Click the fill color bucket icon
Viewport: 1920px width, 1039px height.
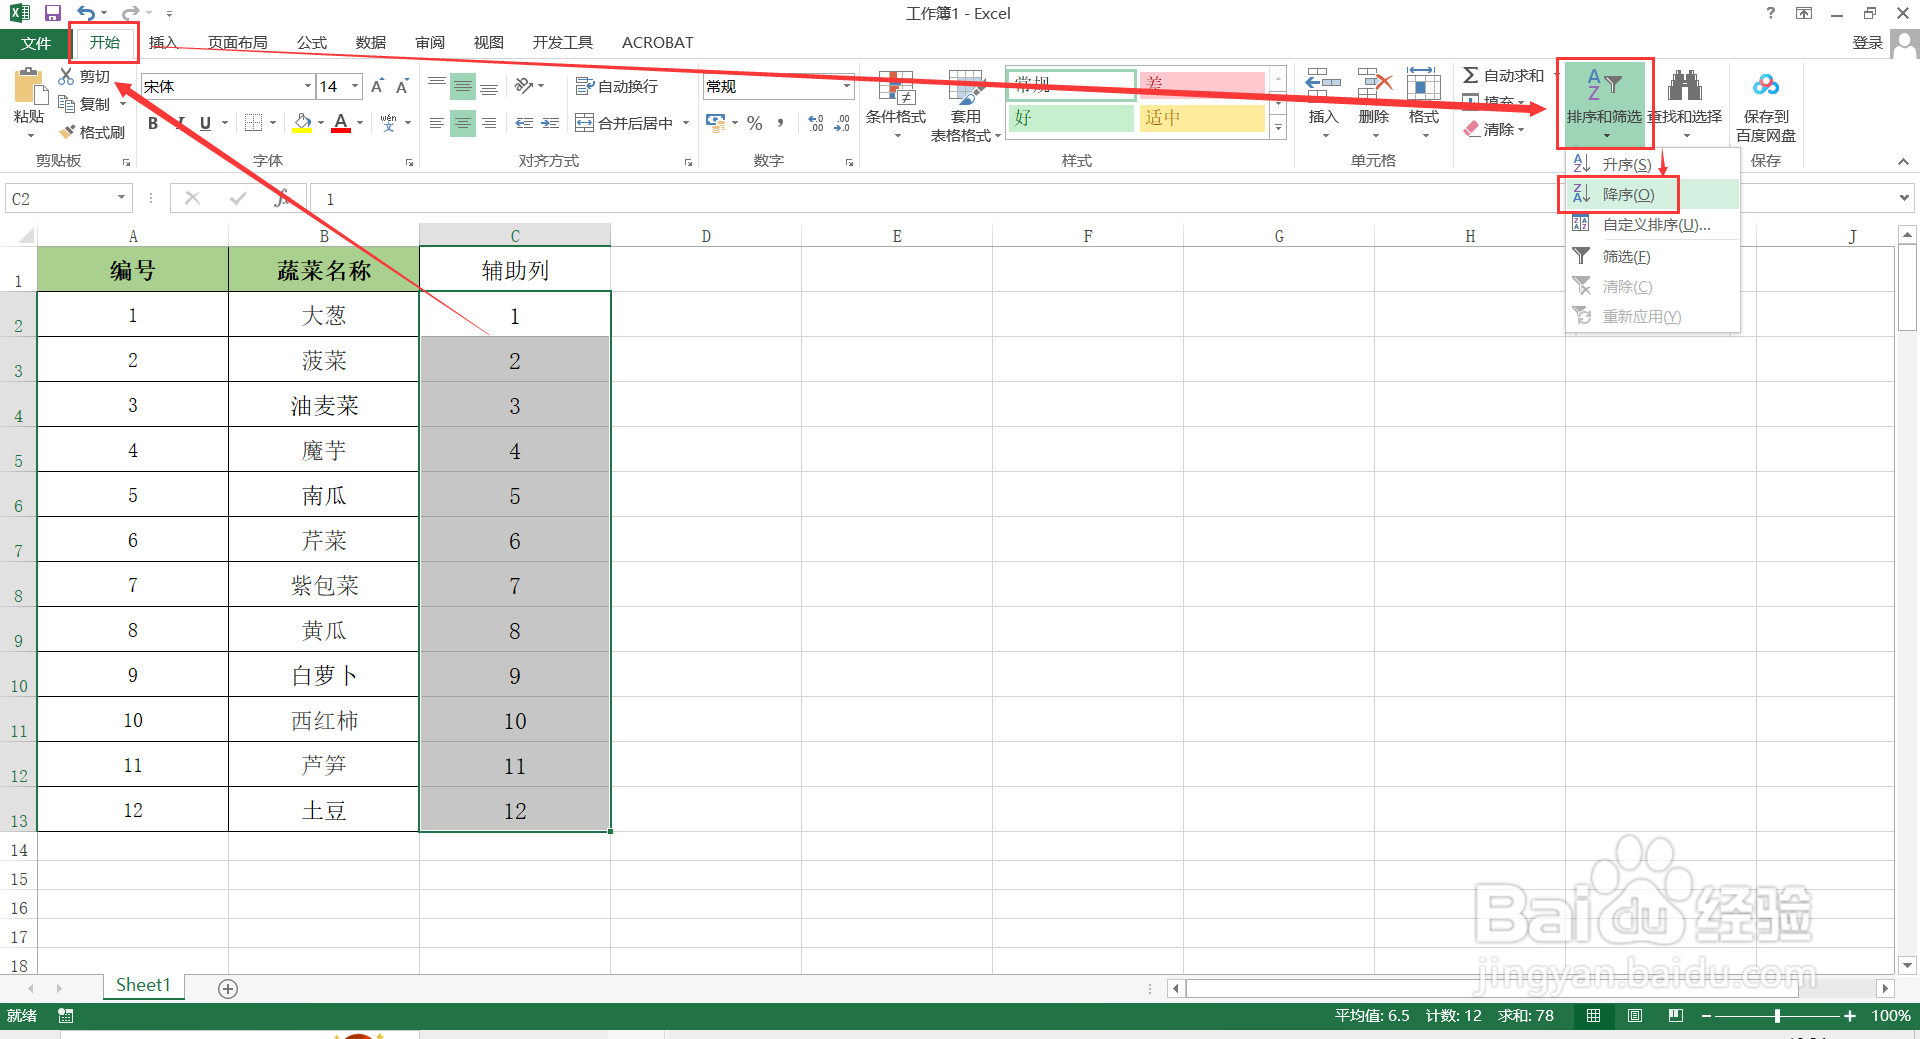(x=302, y=123)
